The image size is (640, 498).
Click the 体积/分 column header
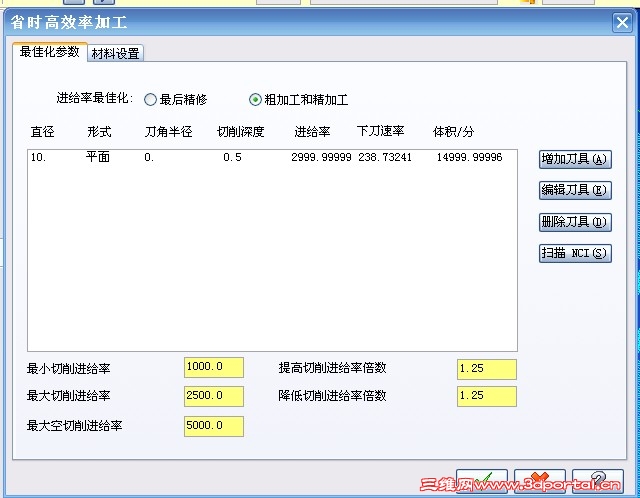pos(453,132)
